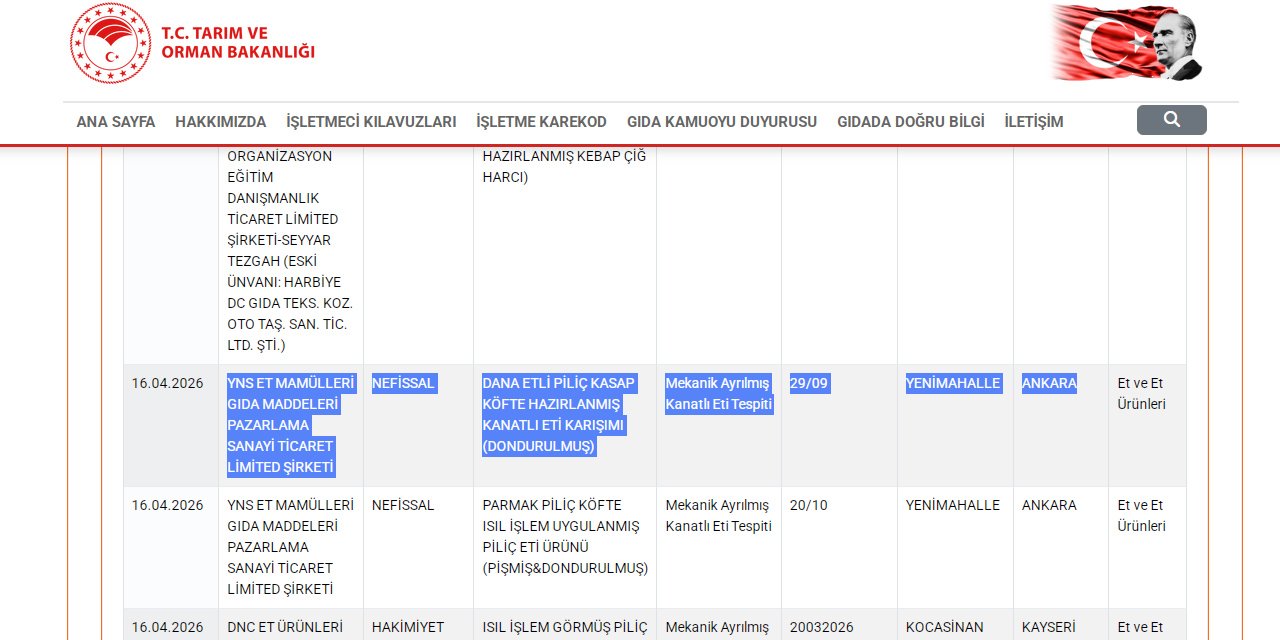Select the PARMAK PİLİÇ KÖFTE product cell
The height and width of the screenshot is (640, 1280).
coord(564,537)
